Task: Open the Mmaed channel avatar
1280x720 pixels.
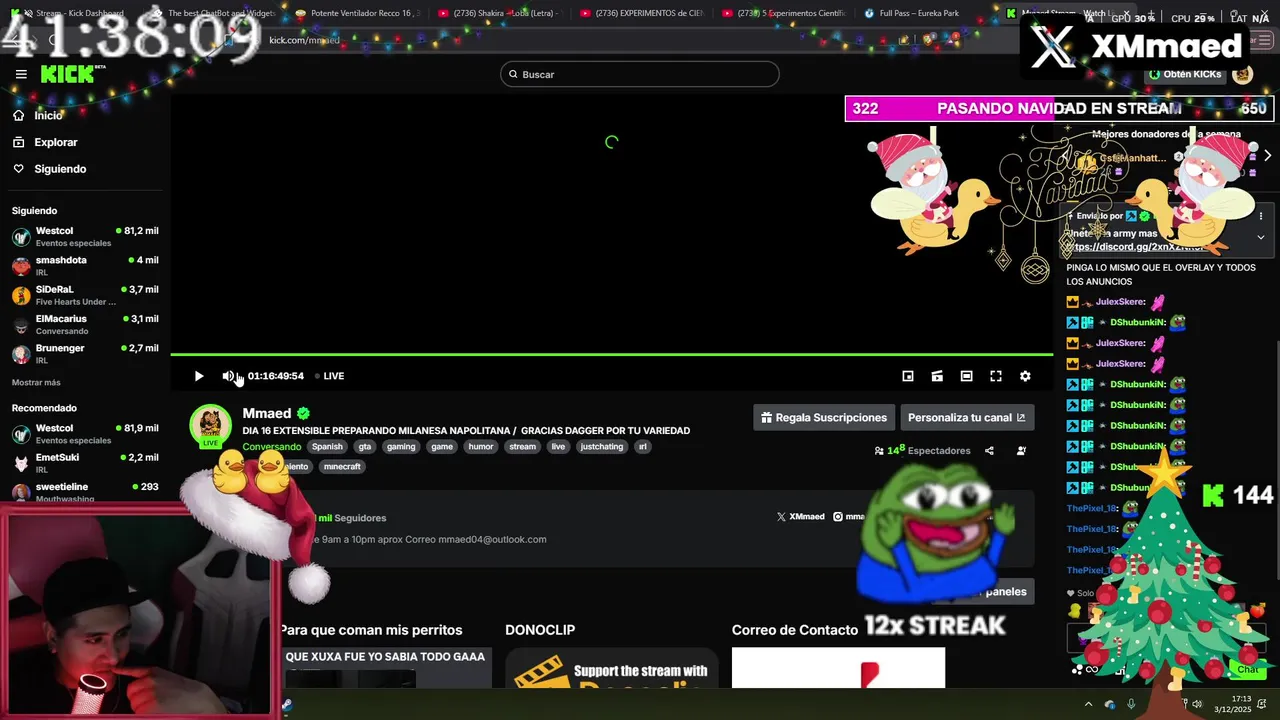Action: tap(210, 424)
